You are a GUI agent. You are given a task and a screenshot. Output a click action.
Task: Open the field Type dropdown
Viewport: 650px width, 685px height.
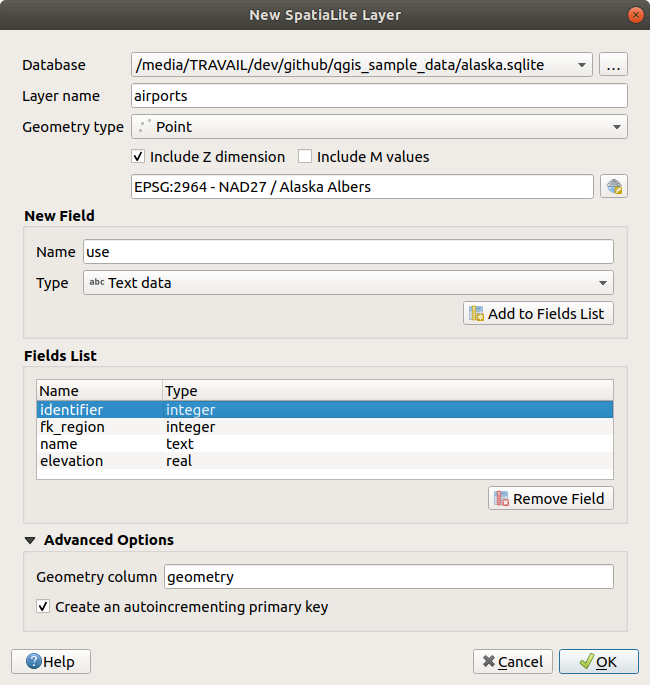coord(348,283)
